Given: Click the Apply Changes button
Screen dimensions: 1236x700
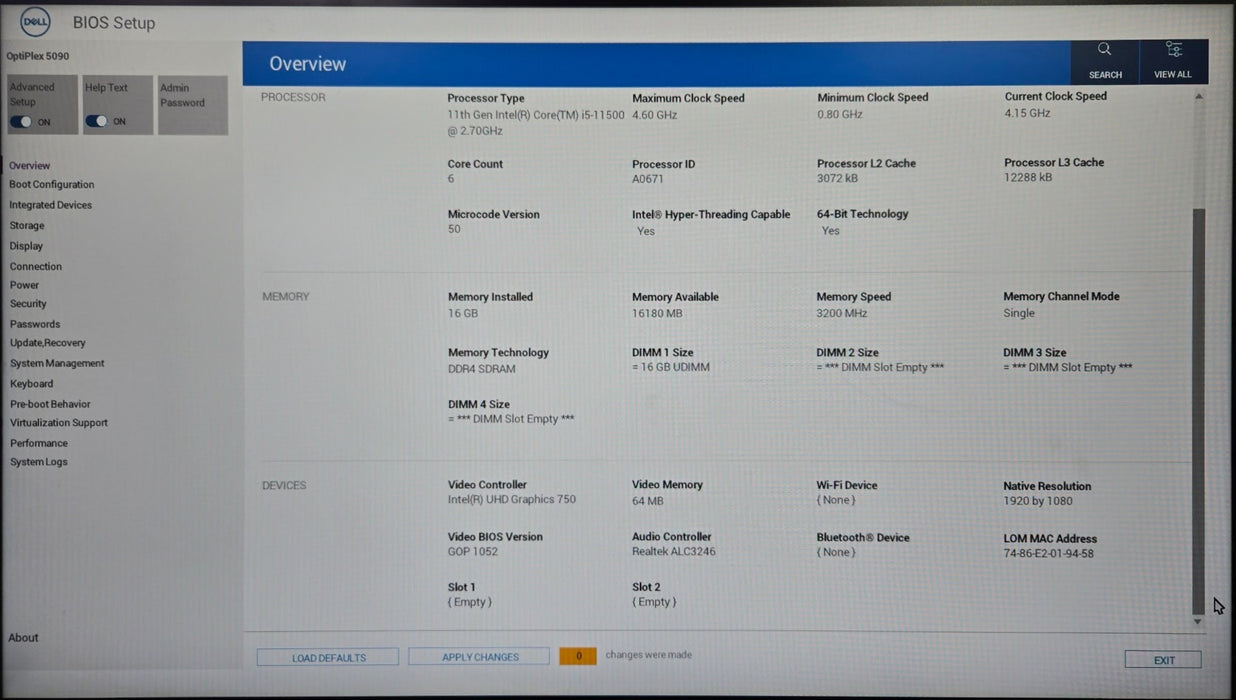Looking at the screenshot, I should (479, 656).
